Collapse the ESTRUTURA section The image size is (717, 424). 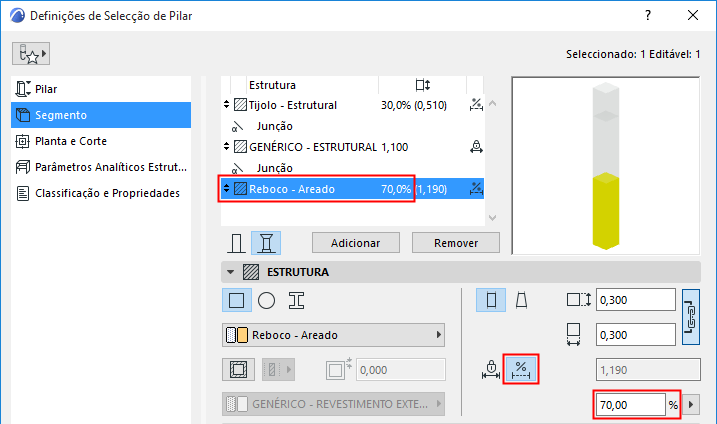(x=232, y=272)
